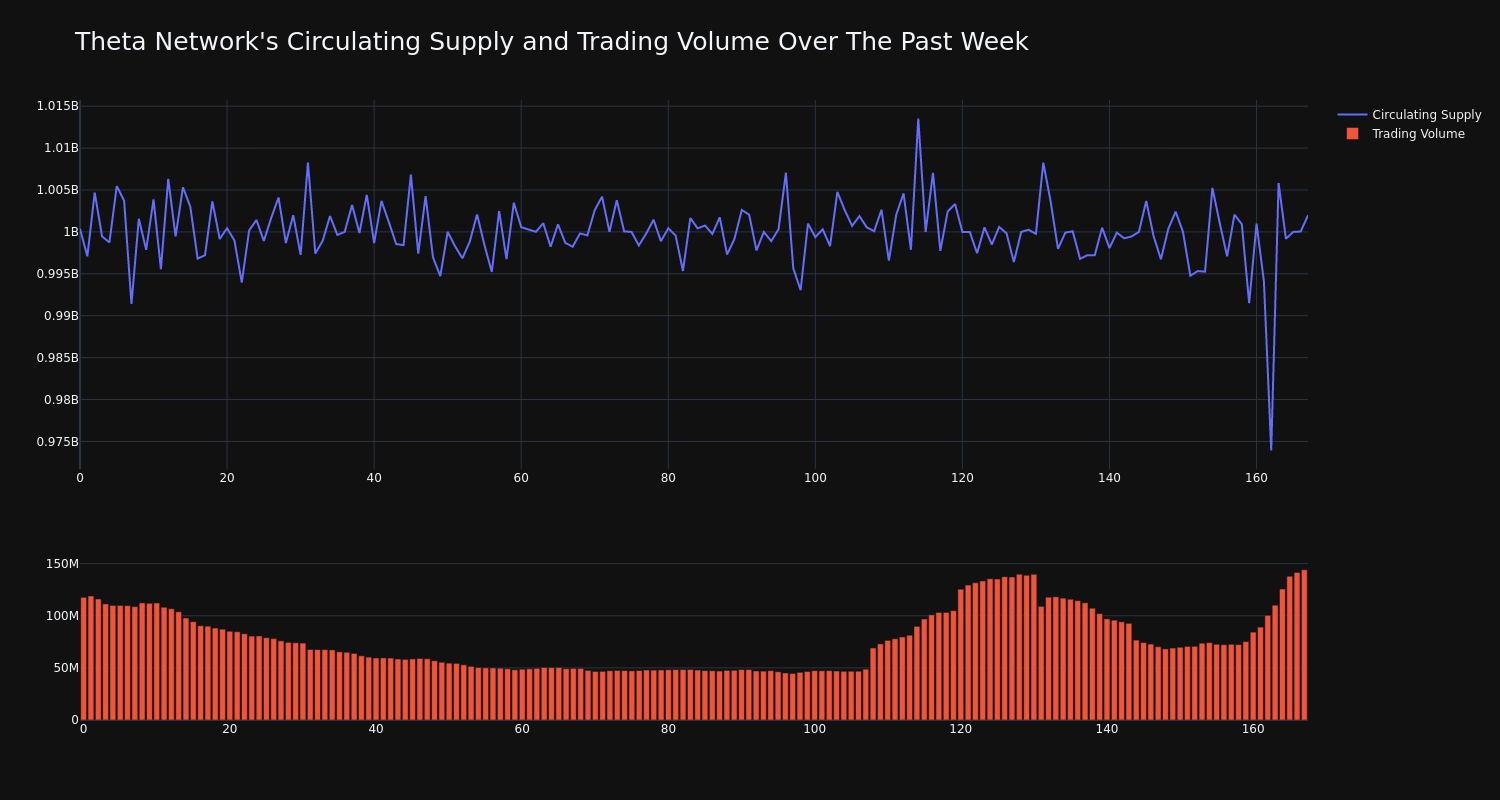The image size is (1500, 800).
Task: Click the 150M label on volume chart
Action: coord(62,564)
